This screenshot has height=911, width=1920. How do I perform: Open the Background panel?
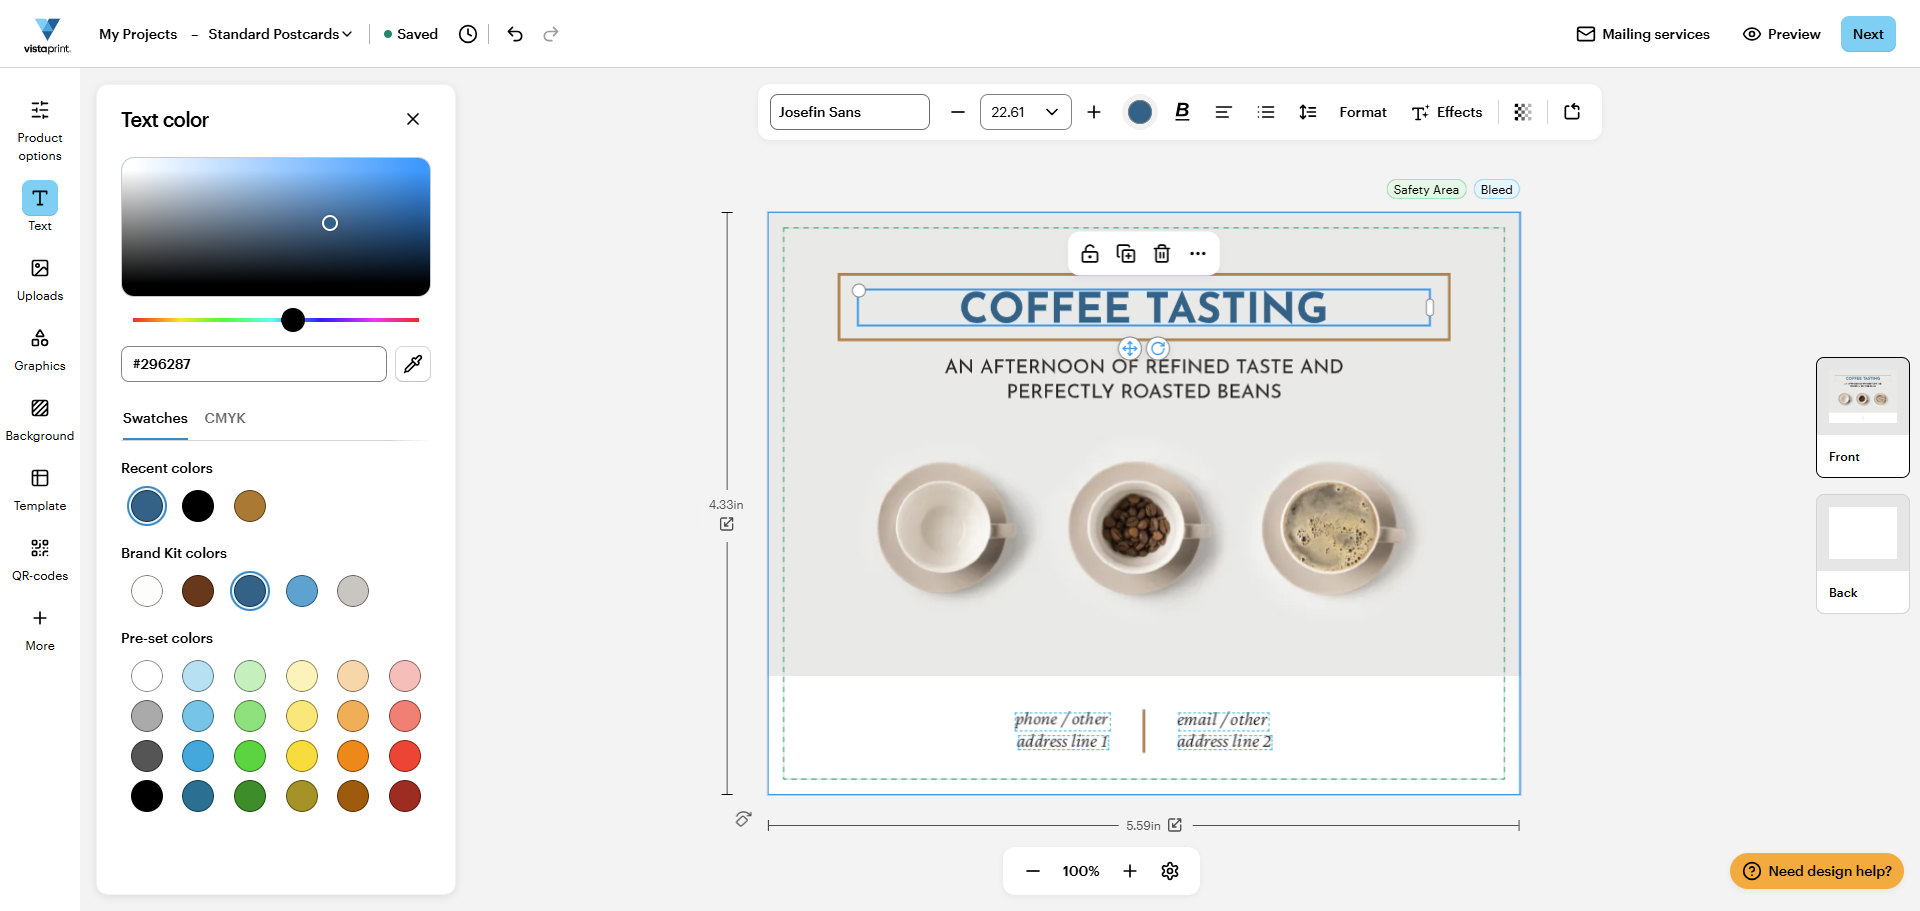click(40, 420)
